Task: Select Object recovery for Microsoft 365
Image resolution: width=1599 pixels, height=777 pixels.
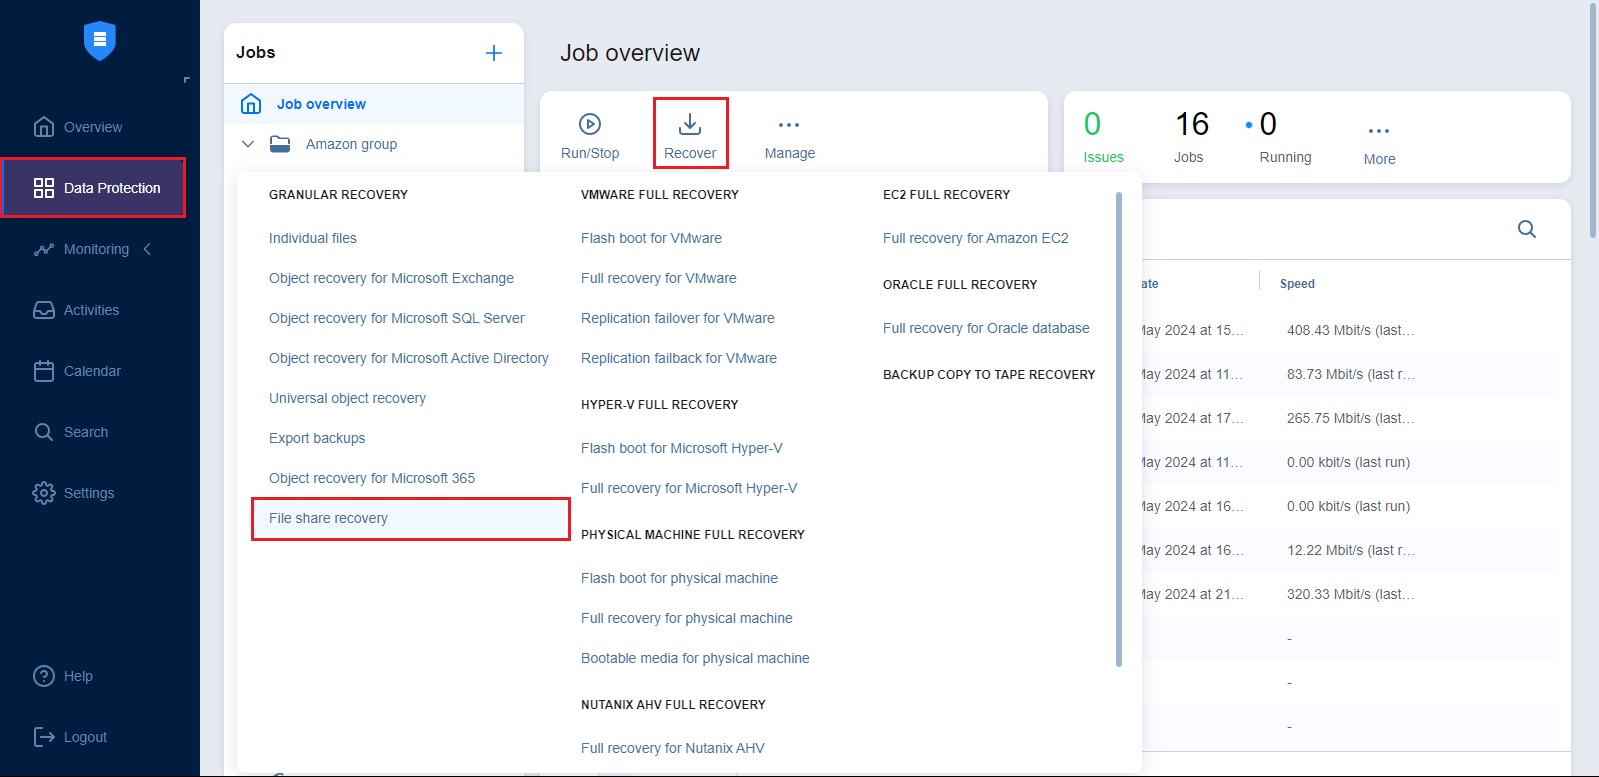Action: [x=371, y=478]
